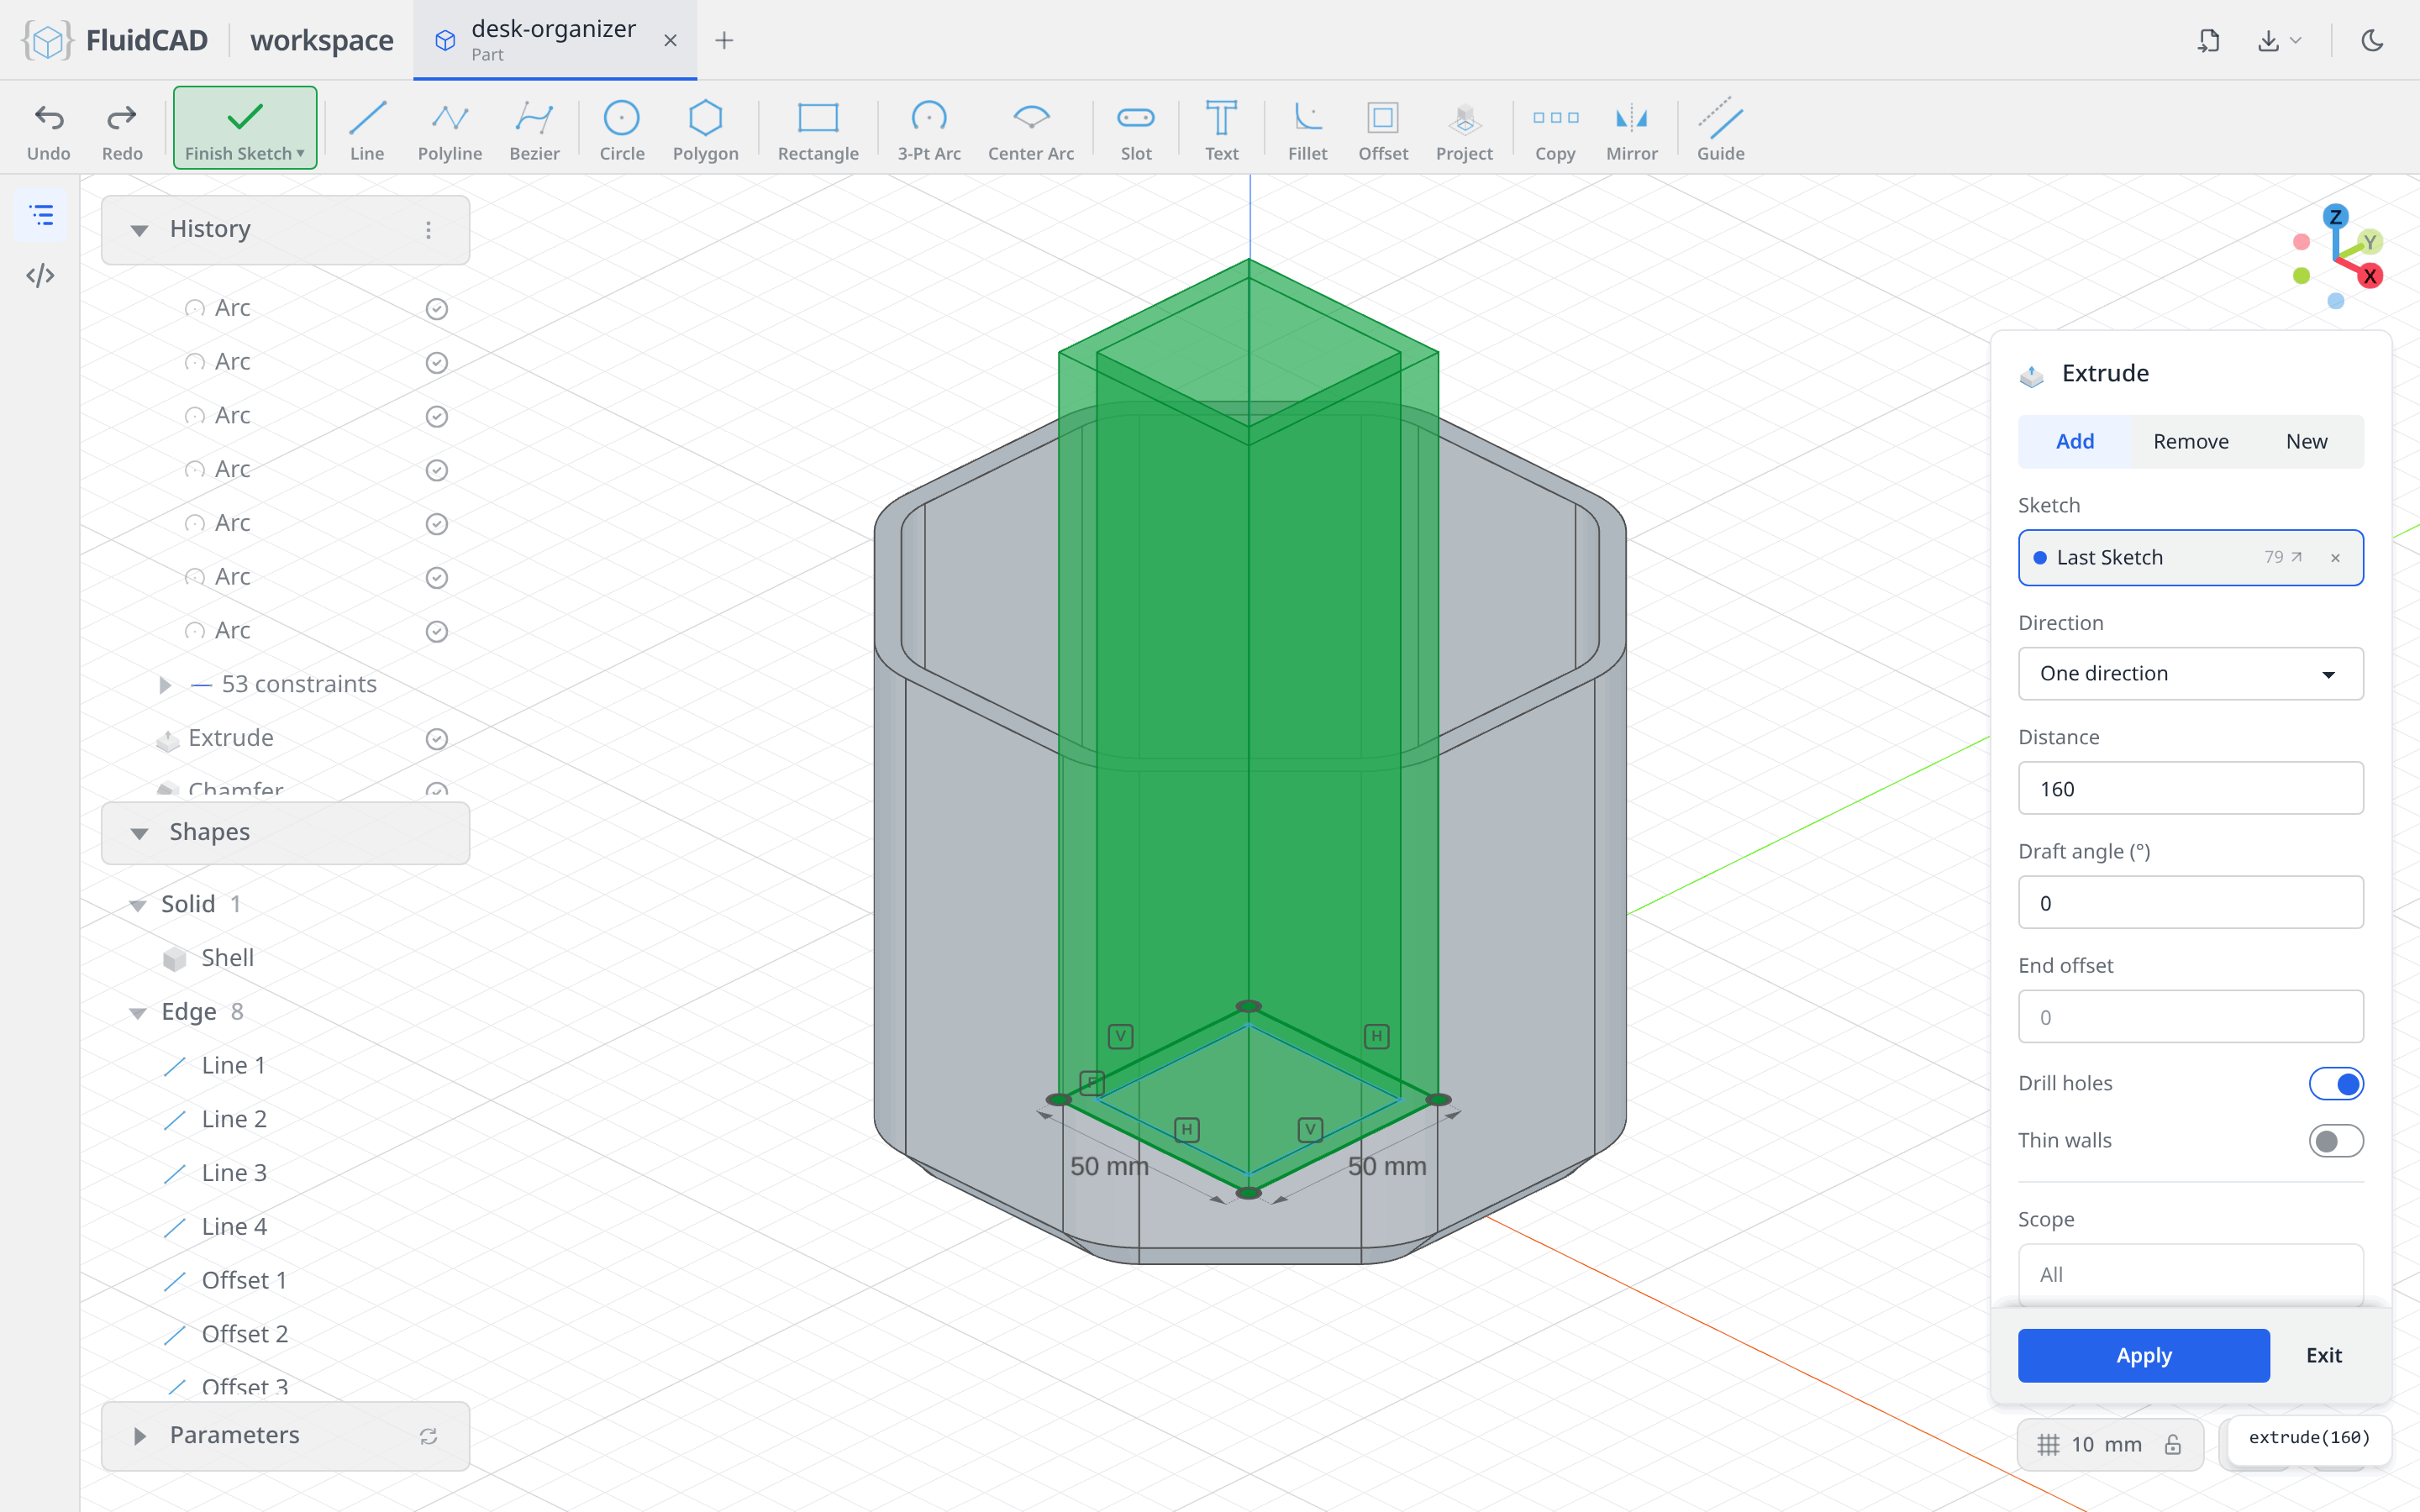Pick the Circle tool
The height and width of the screenshot is (1512, 2420).
click(x=621, y=129)
